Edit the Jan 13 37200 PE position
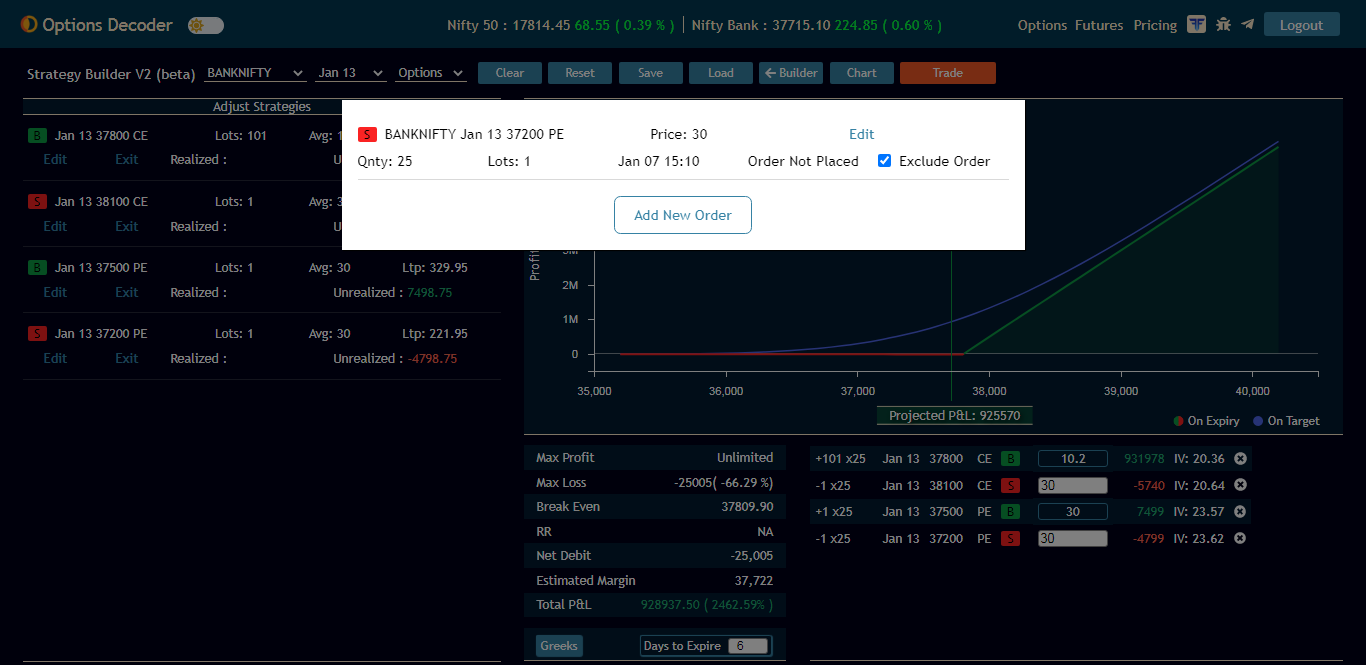Viewport: 1366px width, 665px height. coord(55,358)
